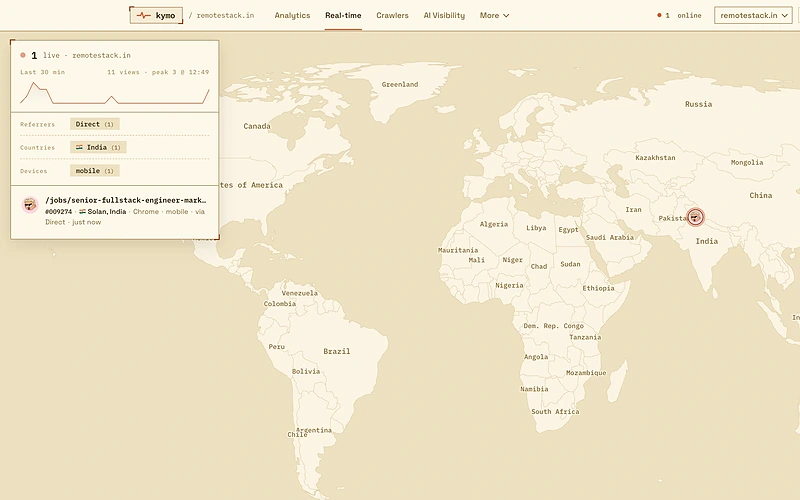Click the Argentina map label

[314, 430]
